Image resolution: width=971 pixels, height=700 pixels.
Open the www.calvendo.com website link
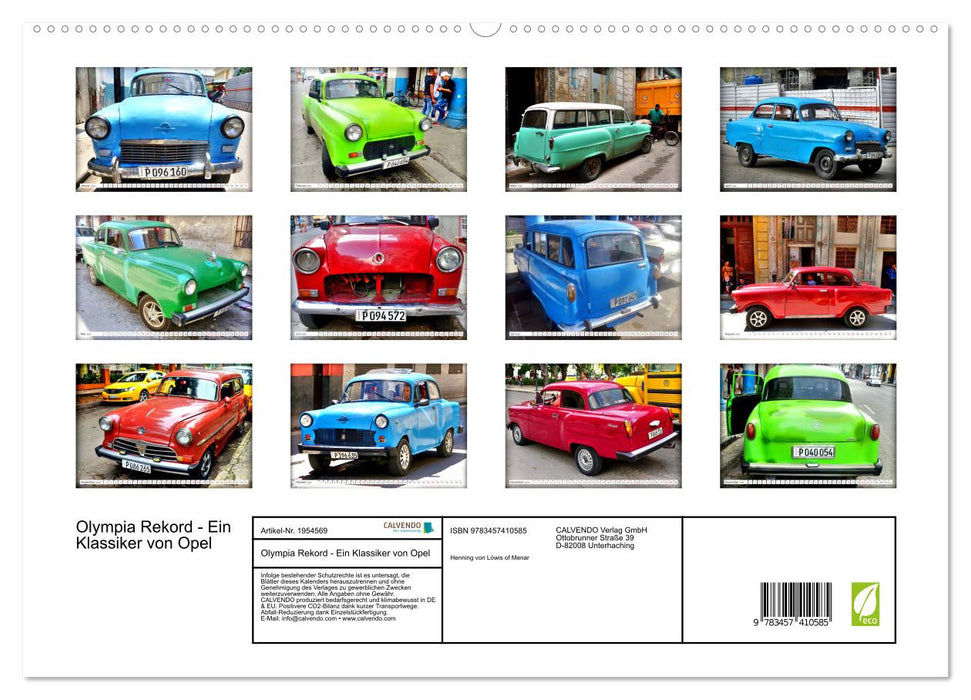pos(368,619)
